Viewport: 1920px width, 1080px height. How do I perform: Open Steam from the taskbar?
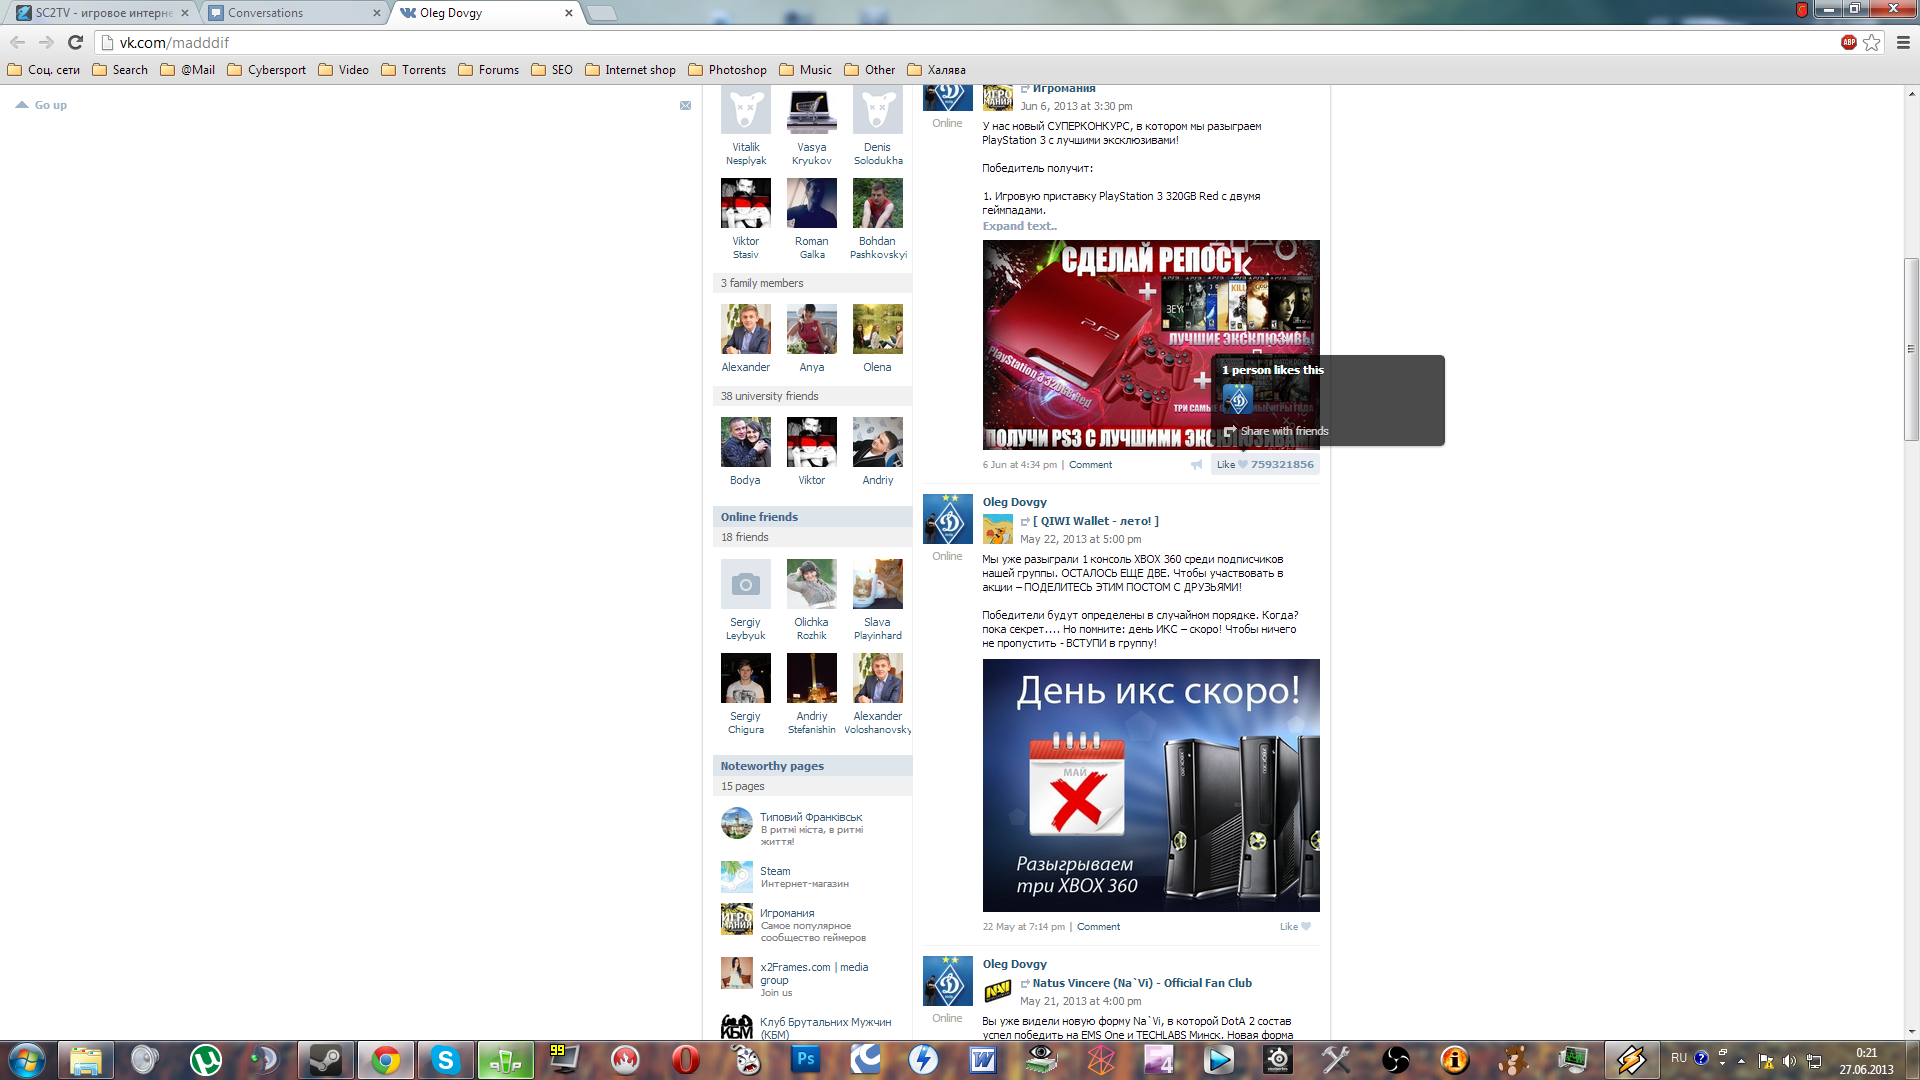325,1059
